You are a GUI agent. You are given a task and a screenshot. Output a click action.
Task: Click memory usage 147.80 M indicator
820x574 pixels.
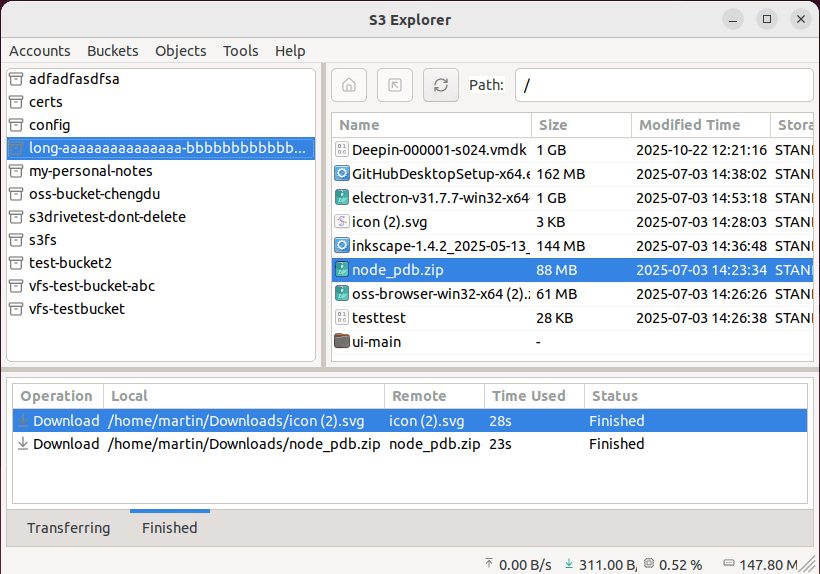click(760, 565)
